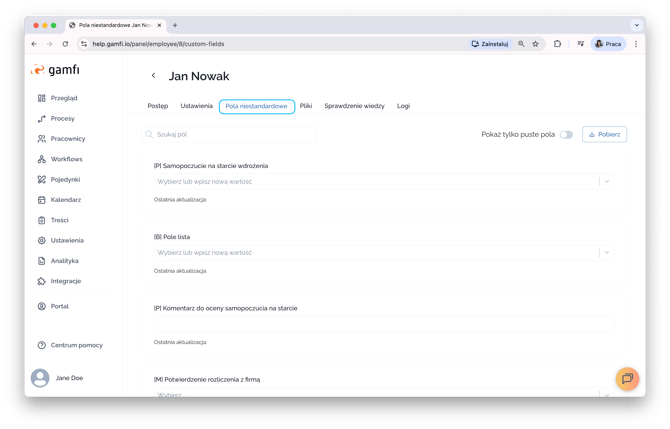This screenshot has height=429, width=670.
Task: Open Pojazdy vehicle icon in sidebar
Action: click(x=41, y=180)
